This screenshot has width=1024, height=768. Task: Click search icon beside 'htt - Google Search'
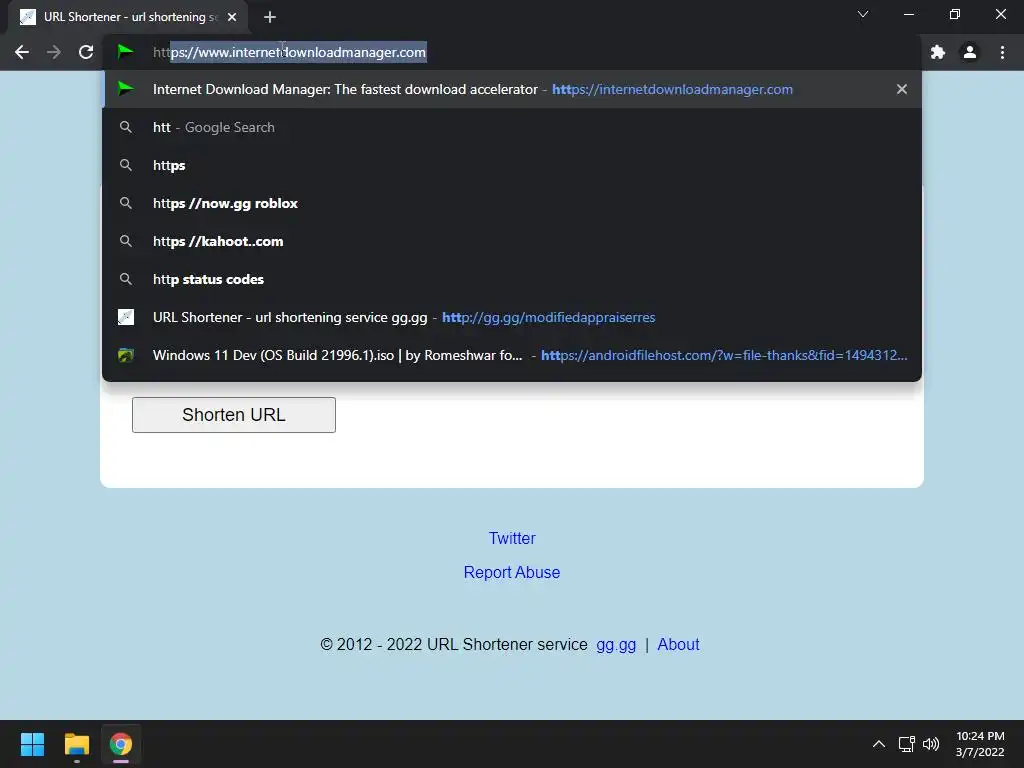[125, 127]
